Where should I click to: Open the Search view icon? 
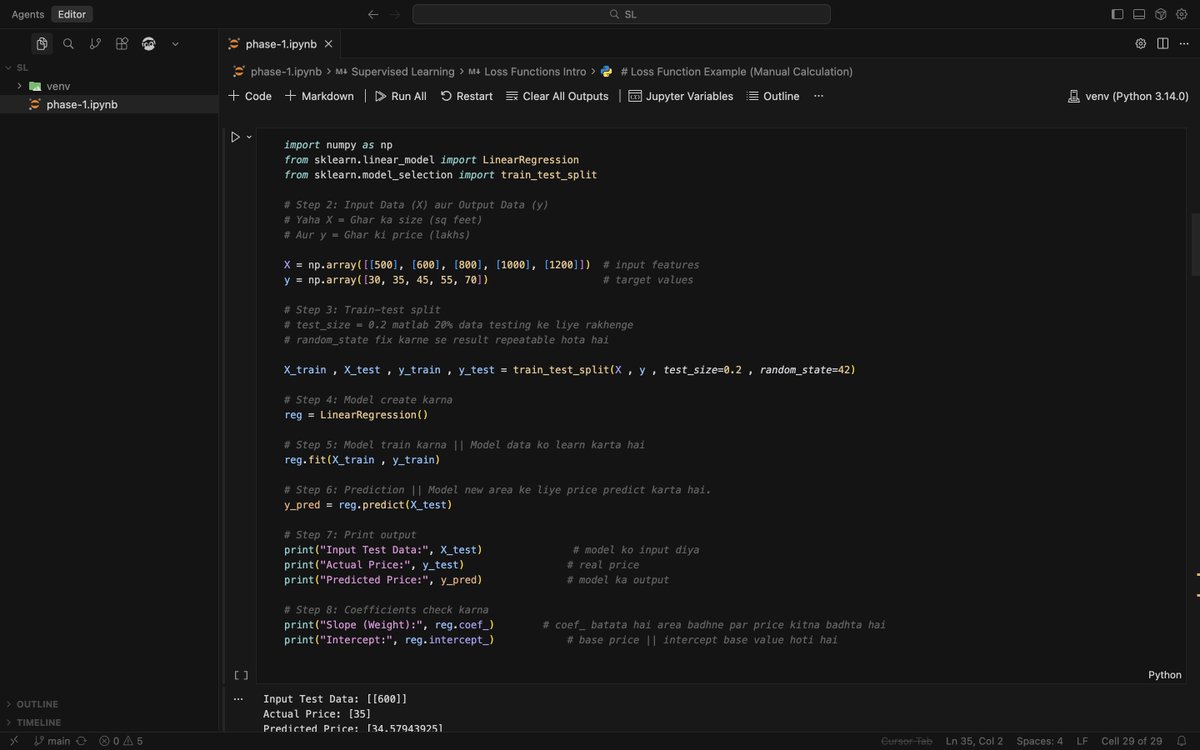tap(68, 44)
